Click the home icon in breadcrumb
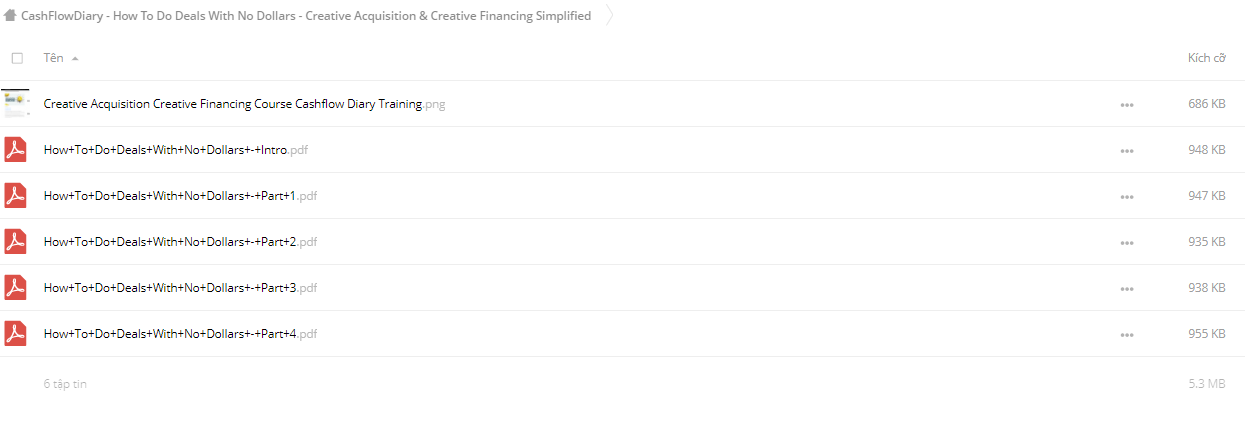Image resolution: width=1245 pixels, height=424 pixels. [x=10, y=15]
